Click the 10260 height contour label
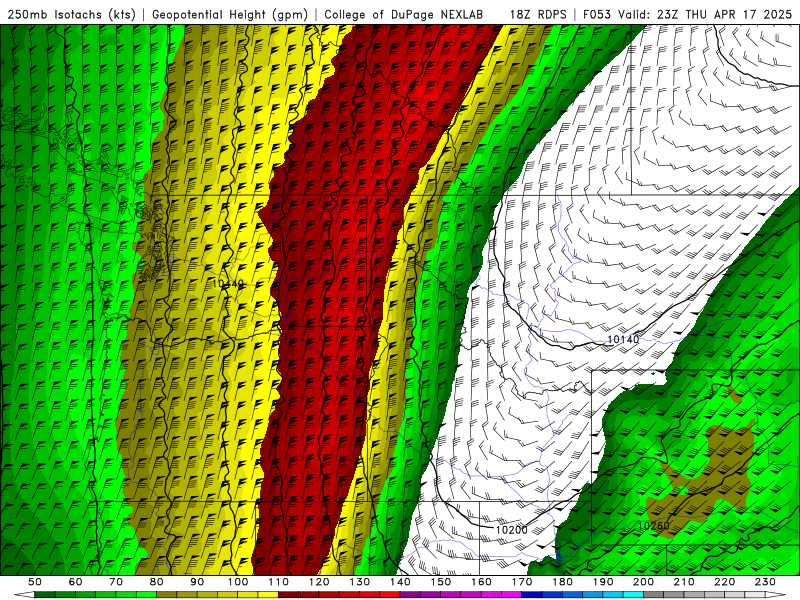 (654, 526)
